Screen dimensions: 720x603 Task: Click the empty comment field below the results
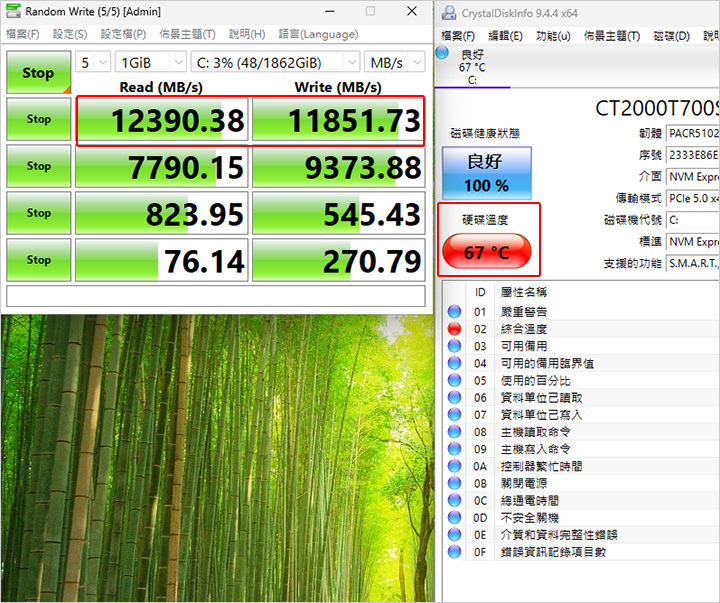[x=216, y=296]
